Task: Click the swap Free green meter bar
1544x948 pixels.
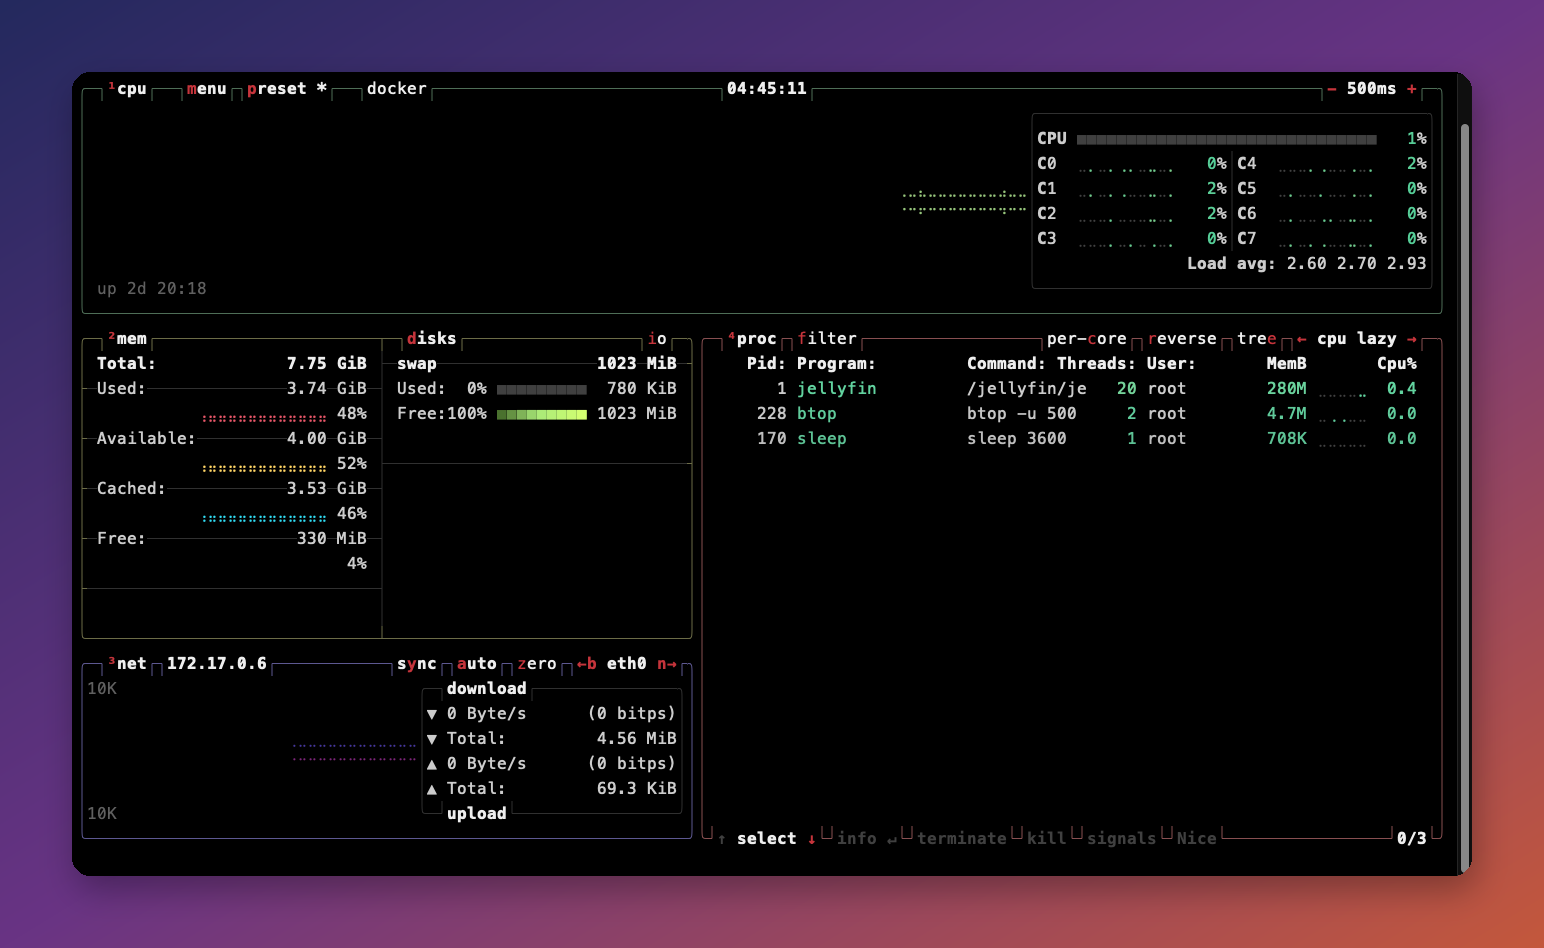Action: click(542, 414)
